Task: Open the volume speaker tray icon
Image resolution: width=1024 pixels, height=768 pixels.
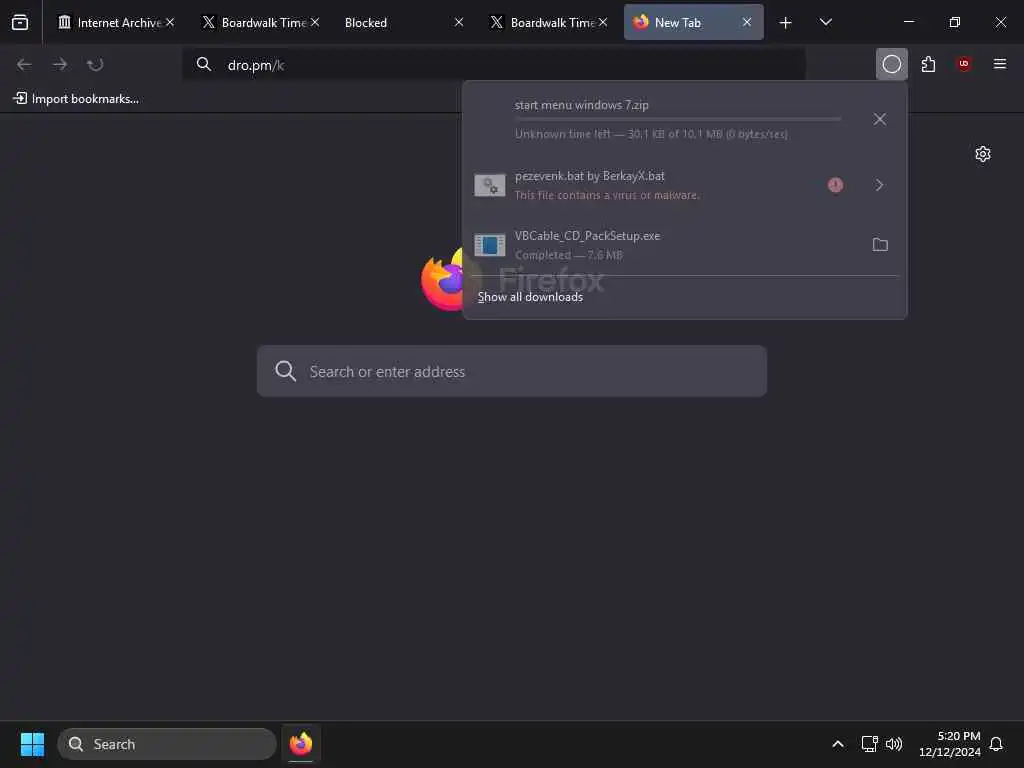Action: click(x=894, y=744)
